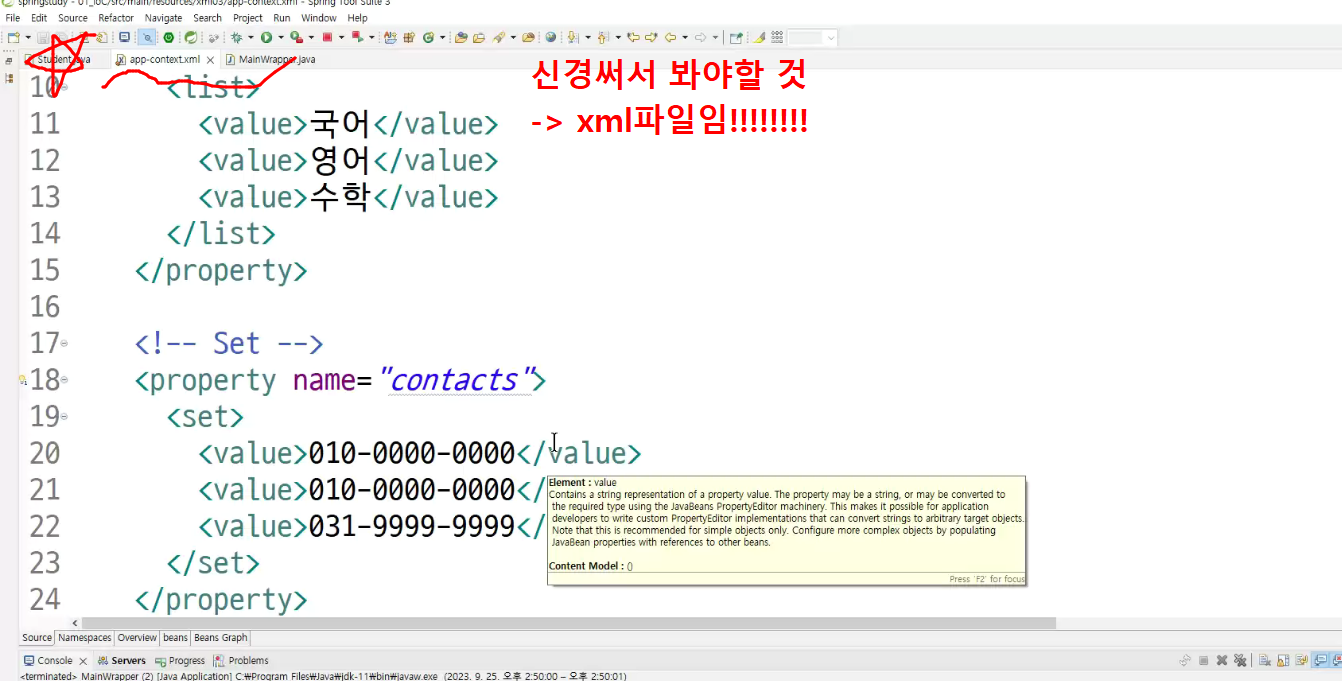Click the New Java Package icon
This screenshot has width=1342, height=681.
[408, 38]
